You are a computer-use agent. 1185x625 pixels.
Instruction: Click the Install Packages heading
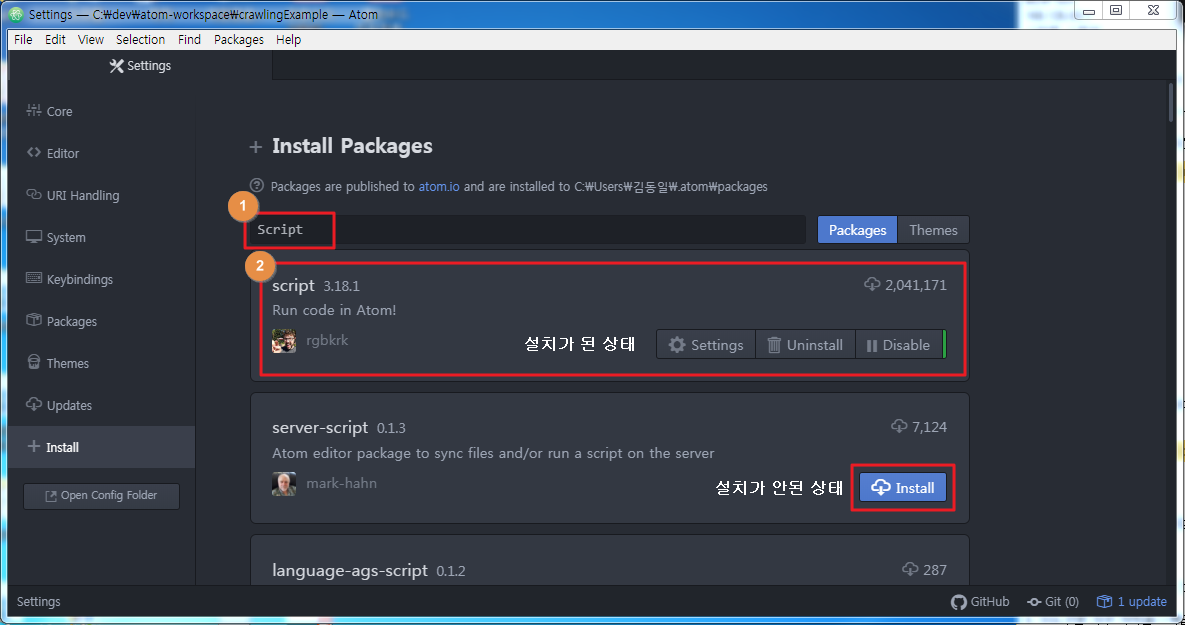[352, 146]
